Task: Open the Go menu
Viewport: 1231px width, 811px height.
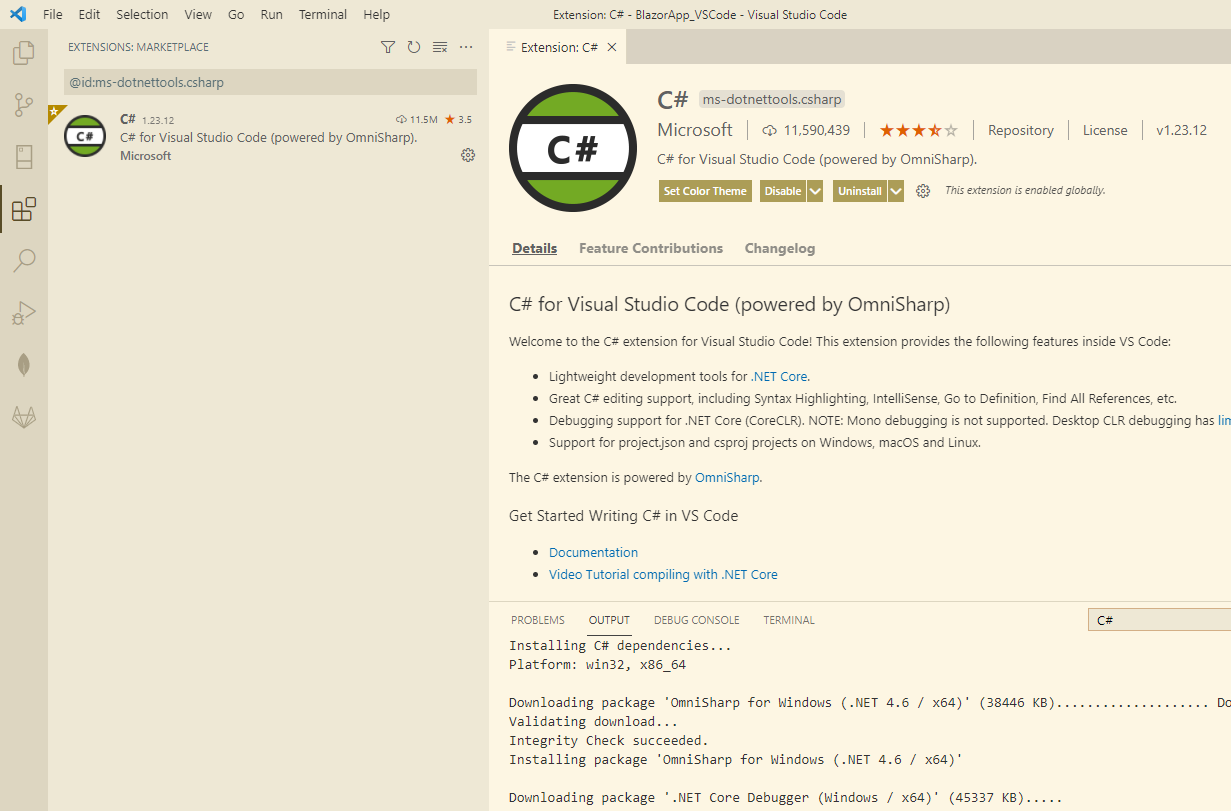Action: point(236,15)
